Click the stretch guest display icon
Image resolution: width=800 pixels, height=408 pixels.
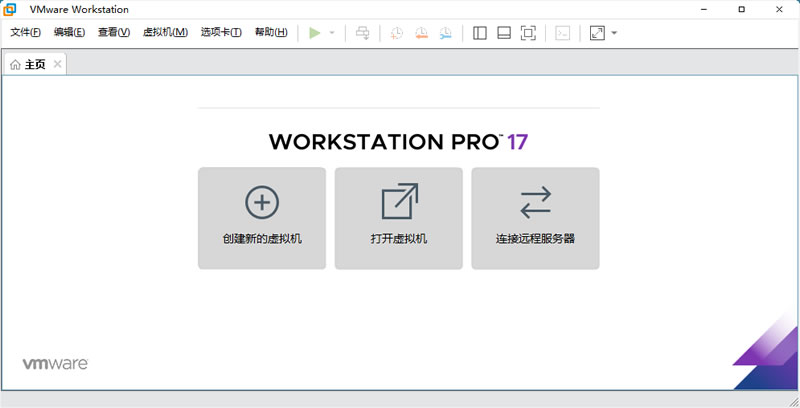point(597,33)
